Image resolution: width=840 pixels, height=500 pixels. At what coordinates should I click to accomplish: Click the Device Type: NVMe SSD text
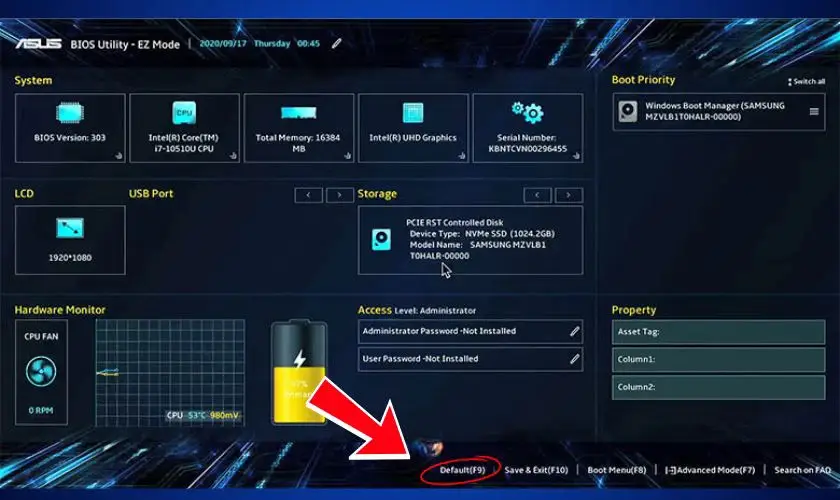point(482,234)
